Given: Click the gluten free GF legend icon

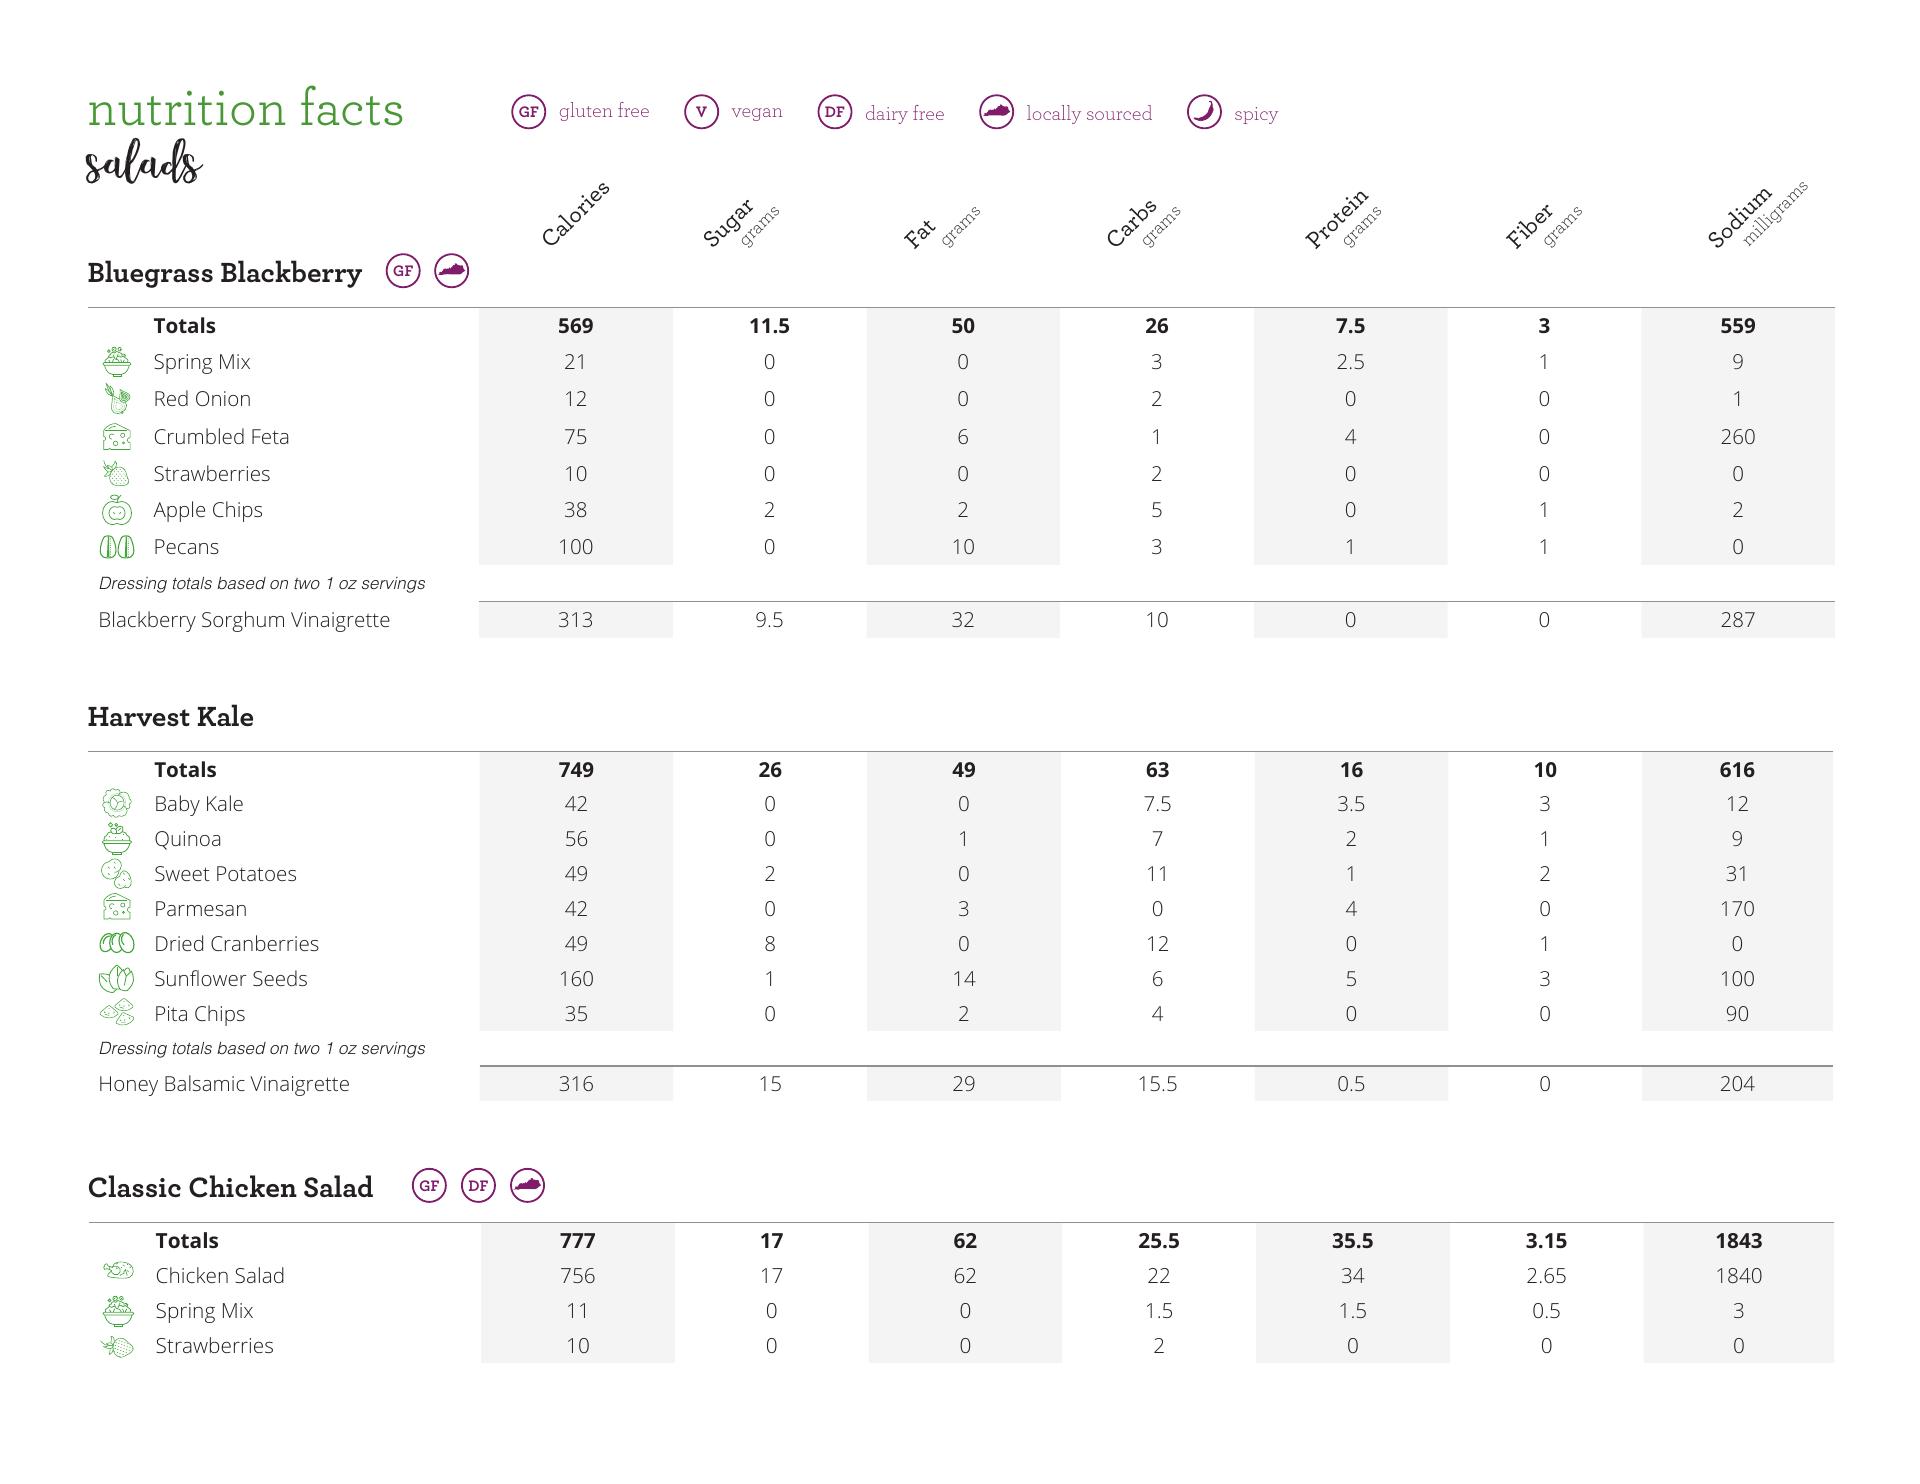Looking at the screenshot, I should coord(529,112).
